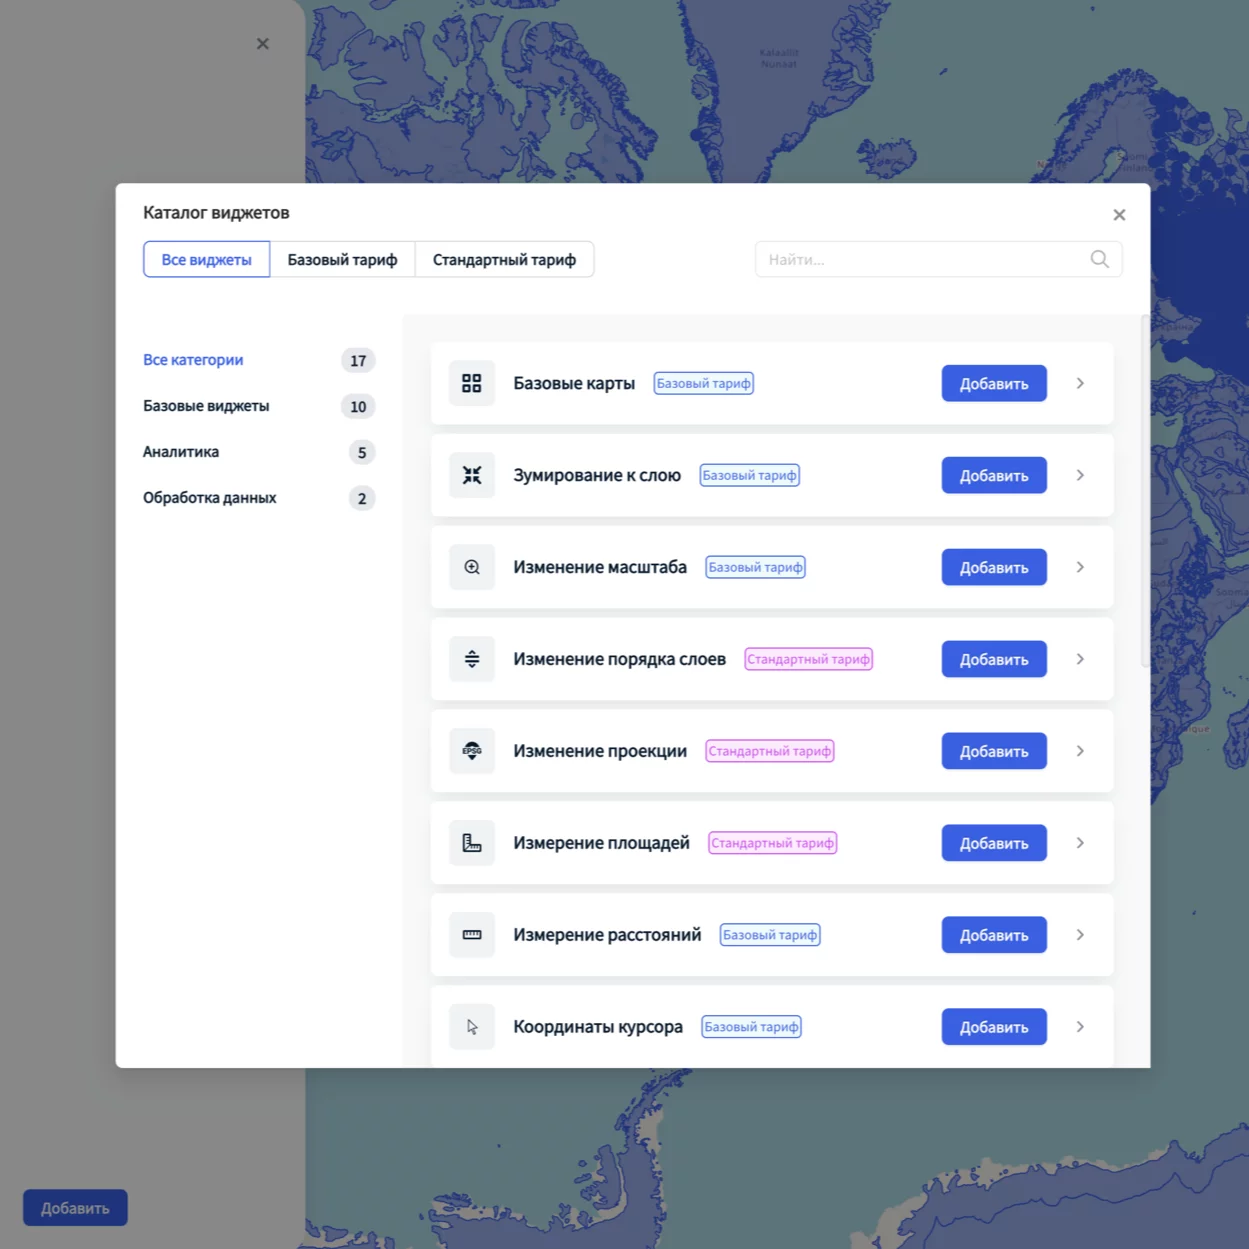Focus the Найти search field

[920, 259]
